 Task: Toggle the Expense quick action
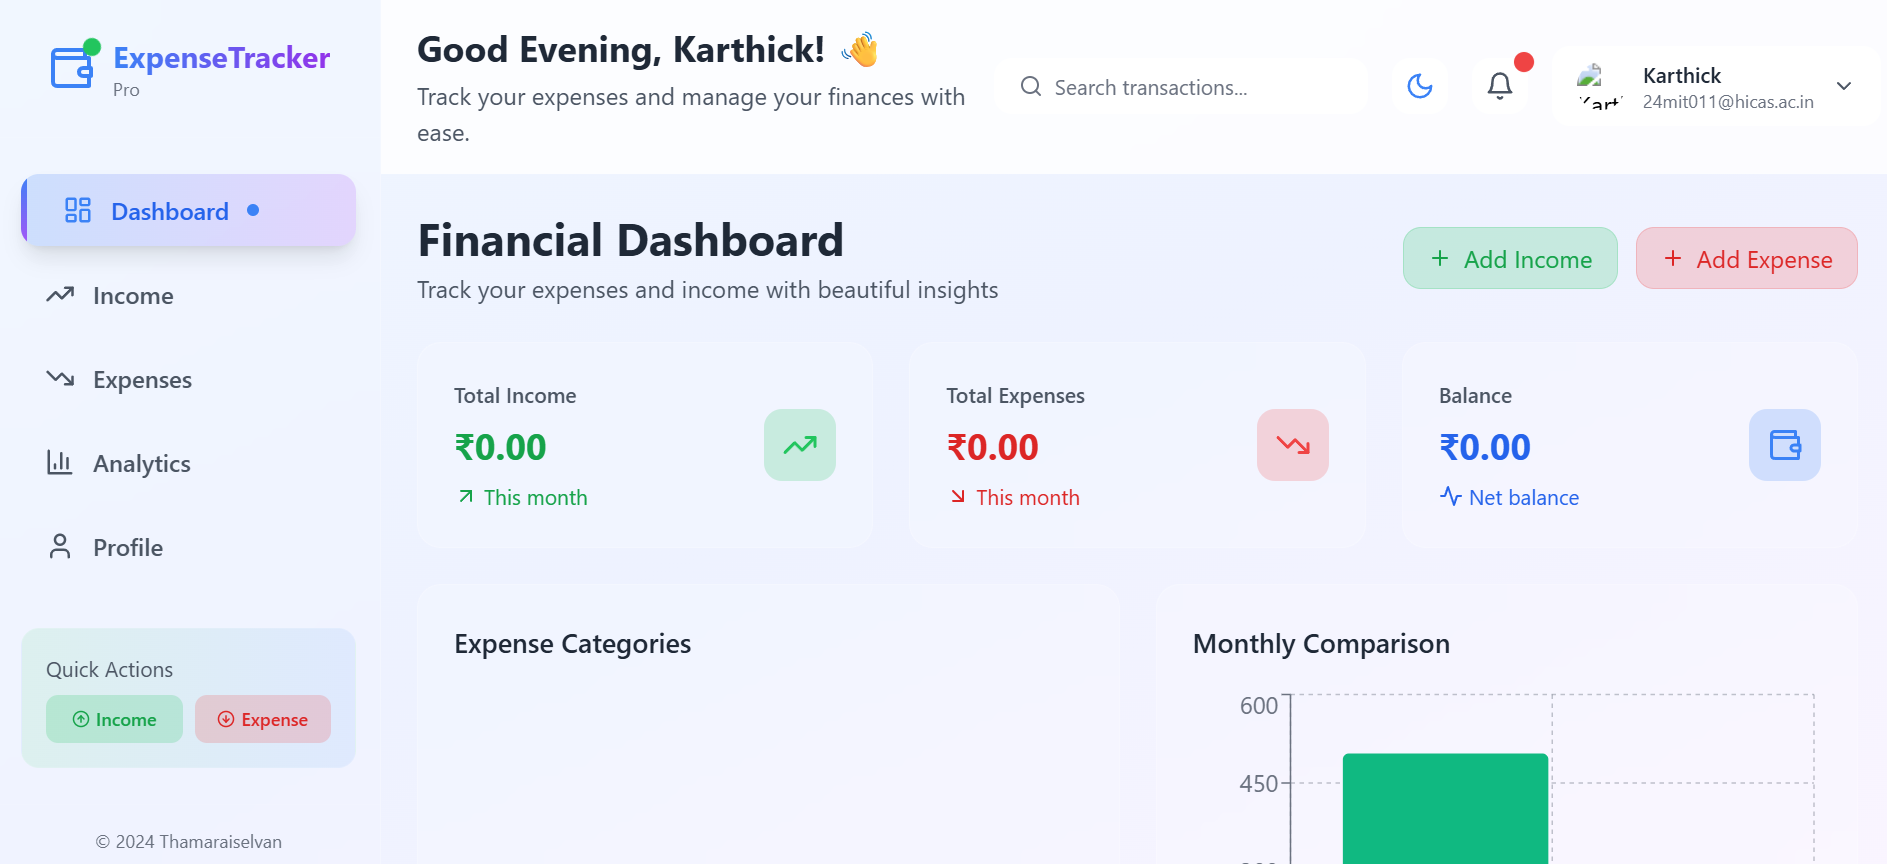point(262,719)
